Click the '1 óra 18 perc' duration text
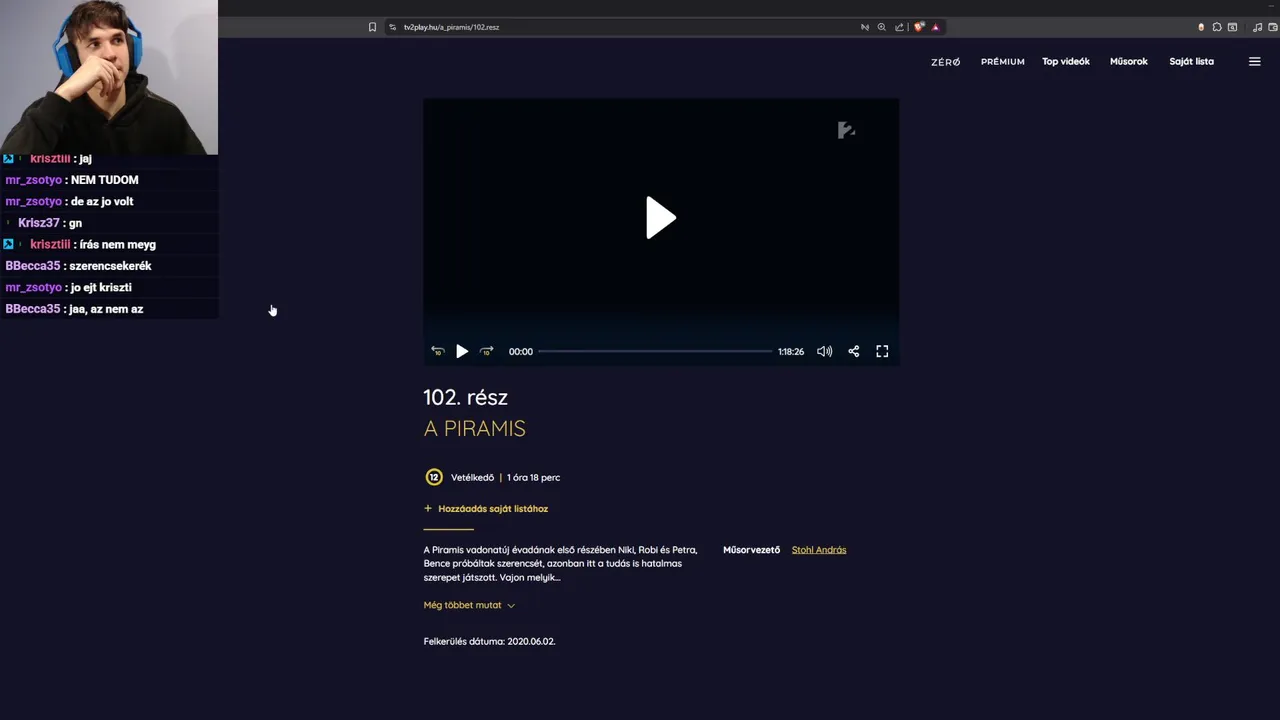1280x720 pixels. (533, 477)
